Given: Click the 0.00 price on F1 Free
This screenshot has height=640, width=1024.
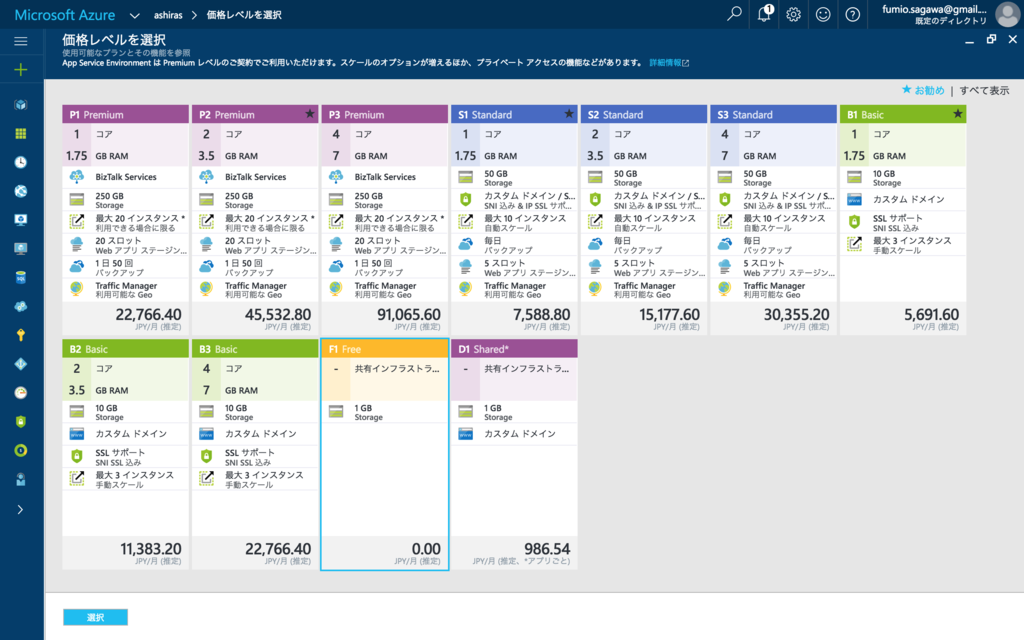Looking at the screenshot, I should [x=426, y=549].
